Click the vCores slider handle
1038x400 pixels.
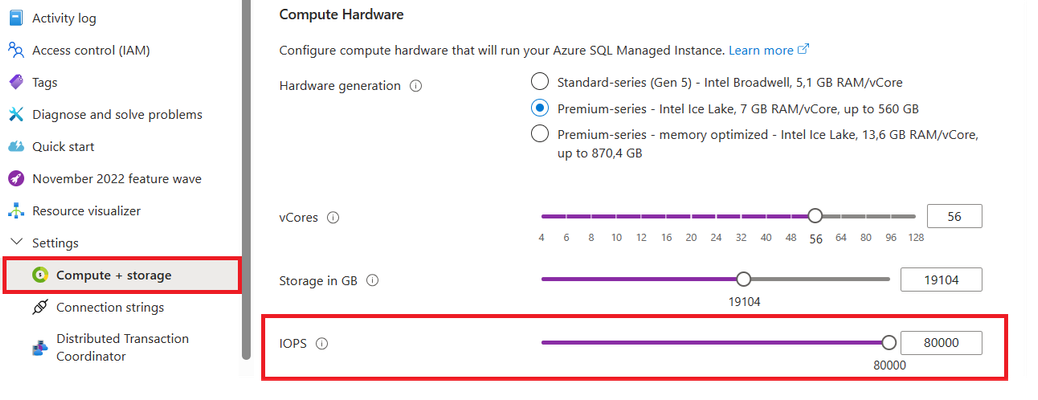pyautogui.click(x=816, y=216)
